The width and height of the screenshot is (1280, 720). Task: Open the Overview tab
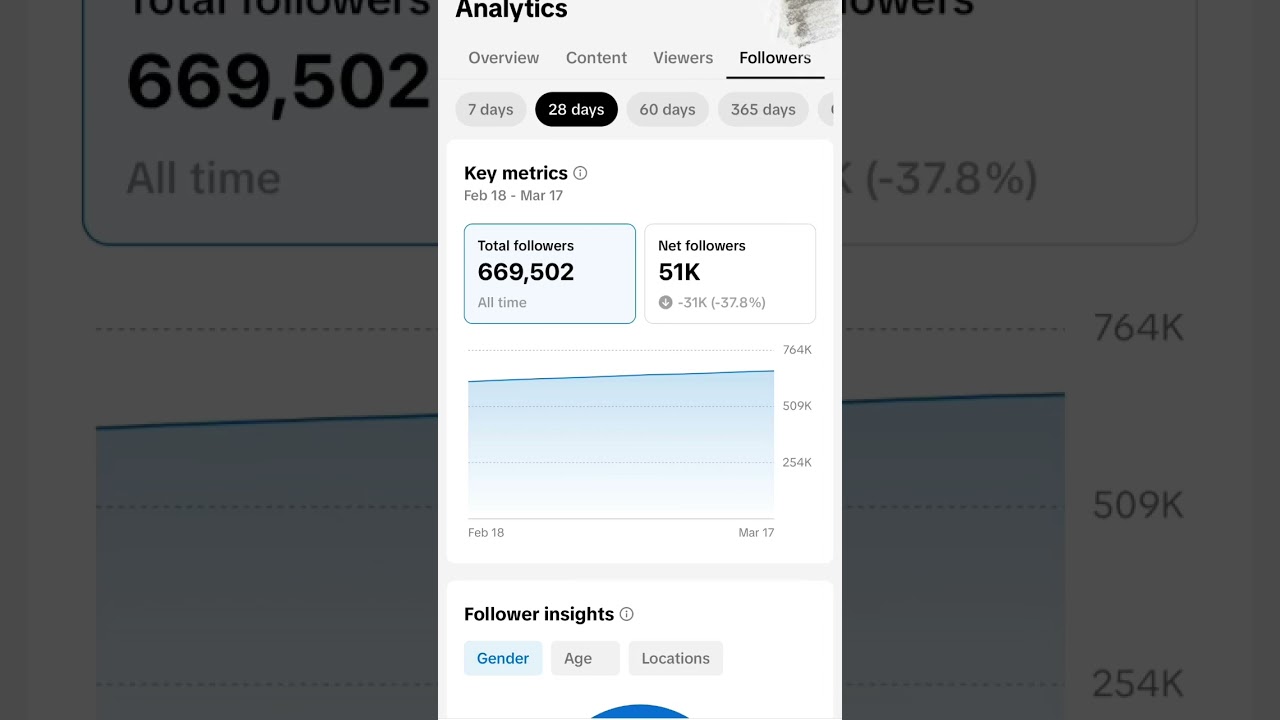click(x=503, y=58)
